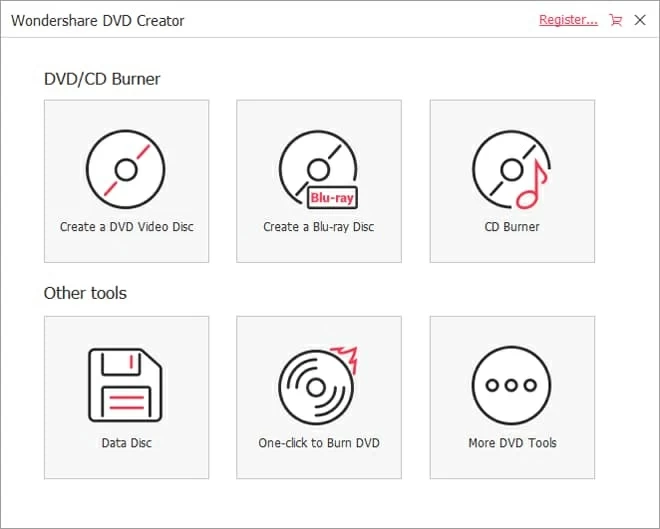
Task: Open the Register link
Action: point(568,20)
